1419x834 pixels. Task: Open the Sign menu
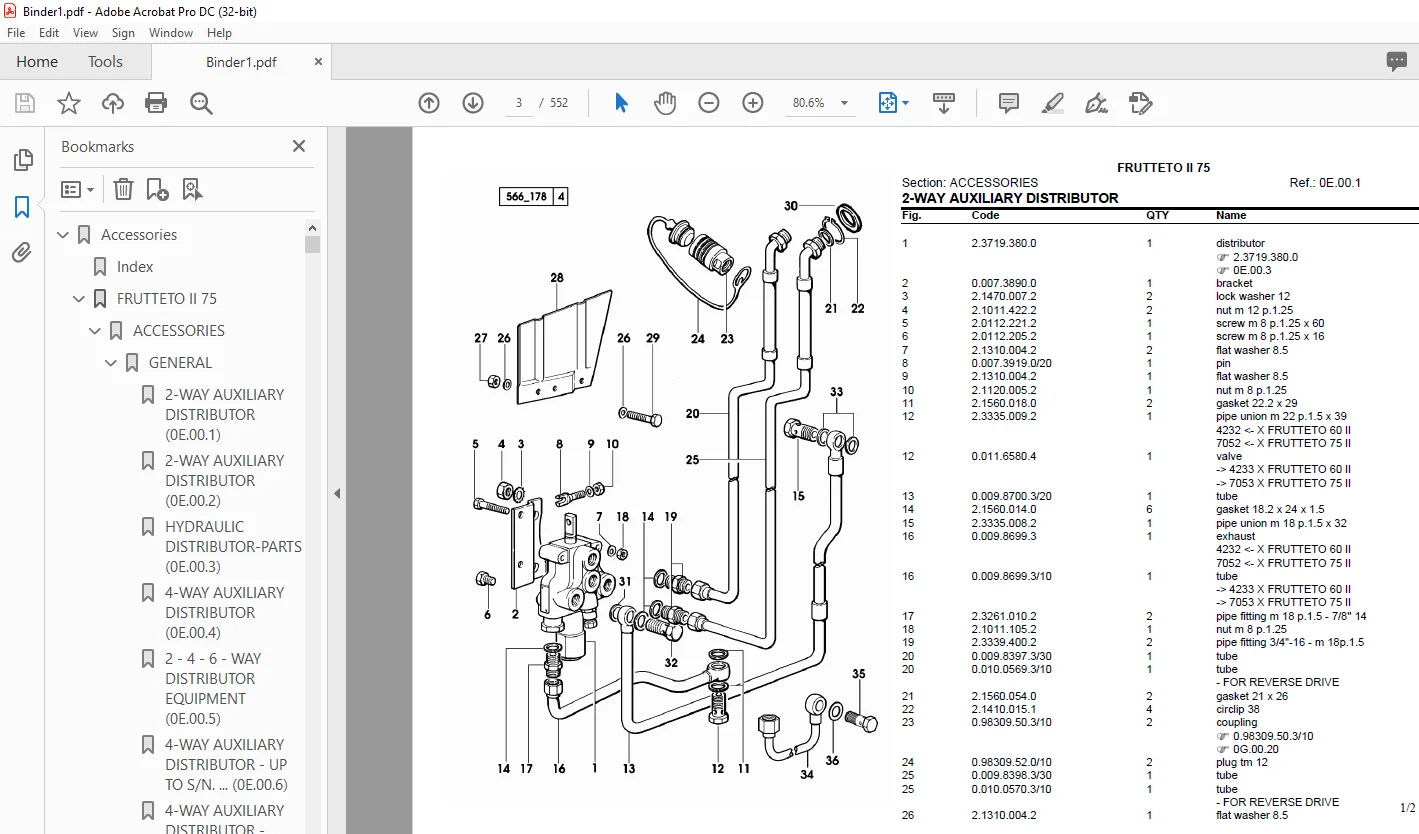coord(123,33)
